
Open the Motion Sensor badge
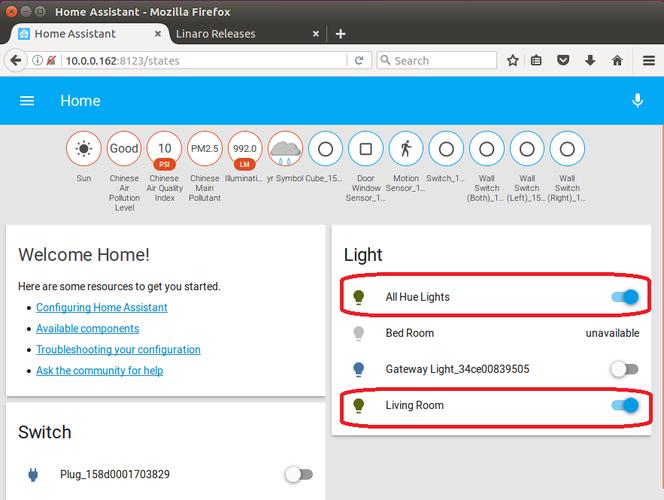(x=406, y=149)
